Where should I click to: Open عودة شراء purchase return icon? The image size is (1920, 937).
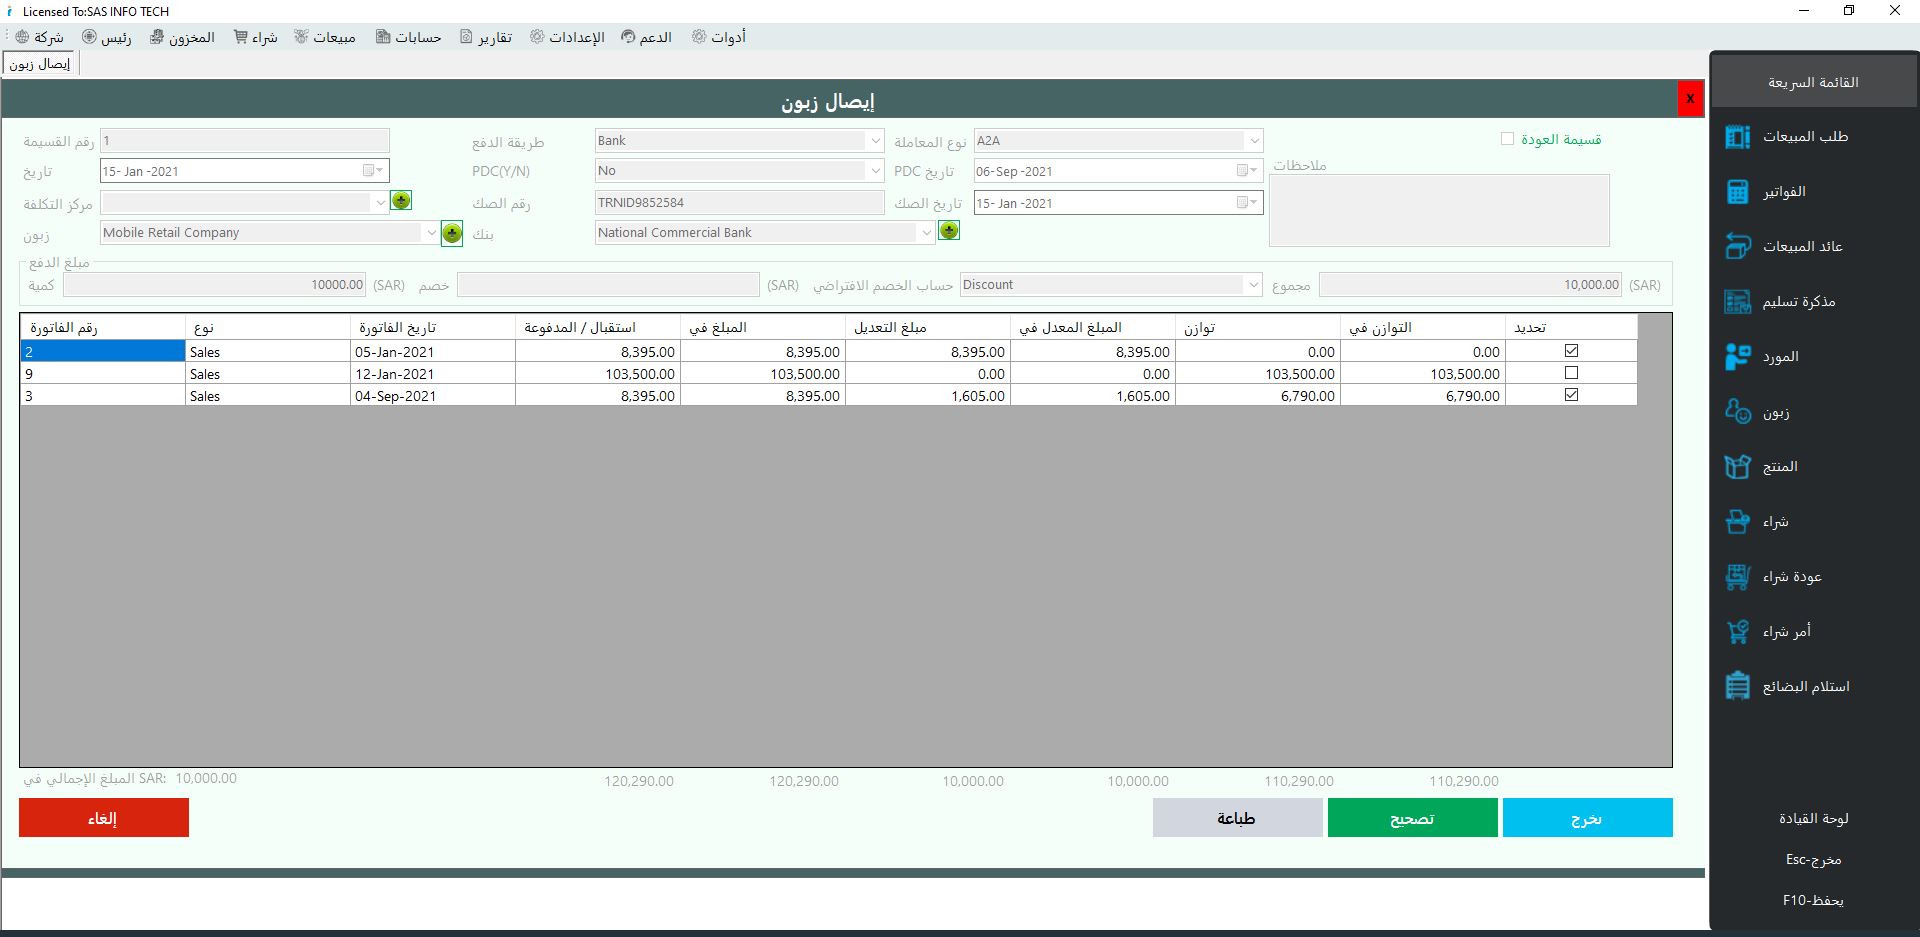[1738, 577]
